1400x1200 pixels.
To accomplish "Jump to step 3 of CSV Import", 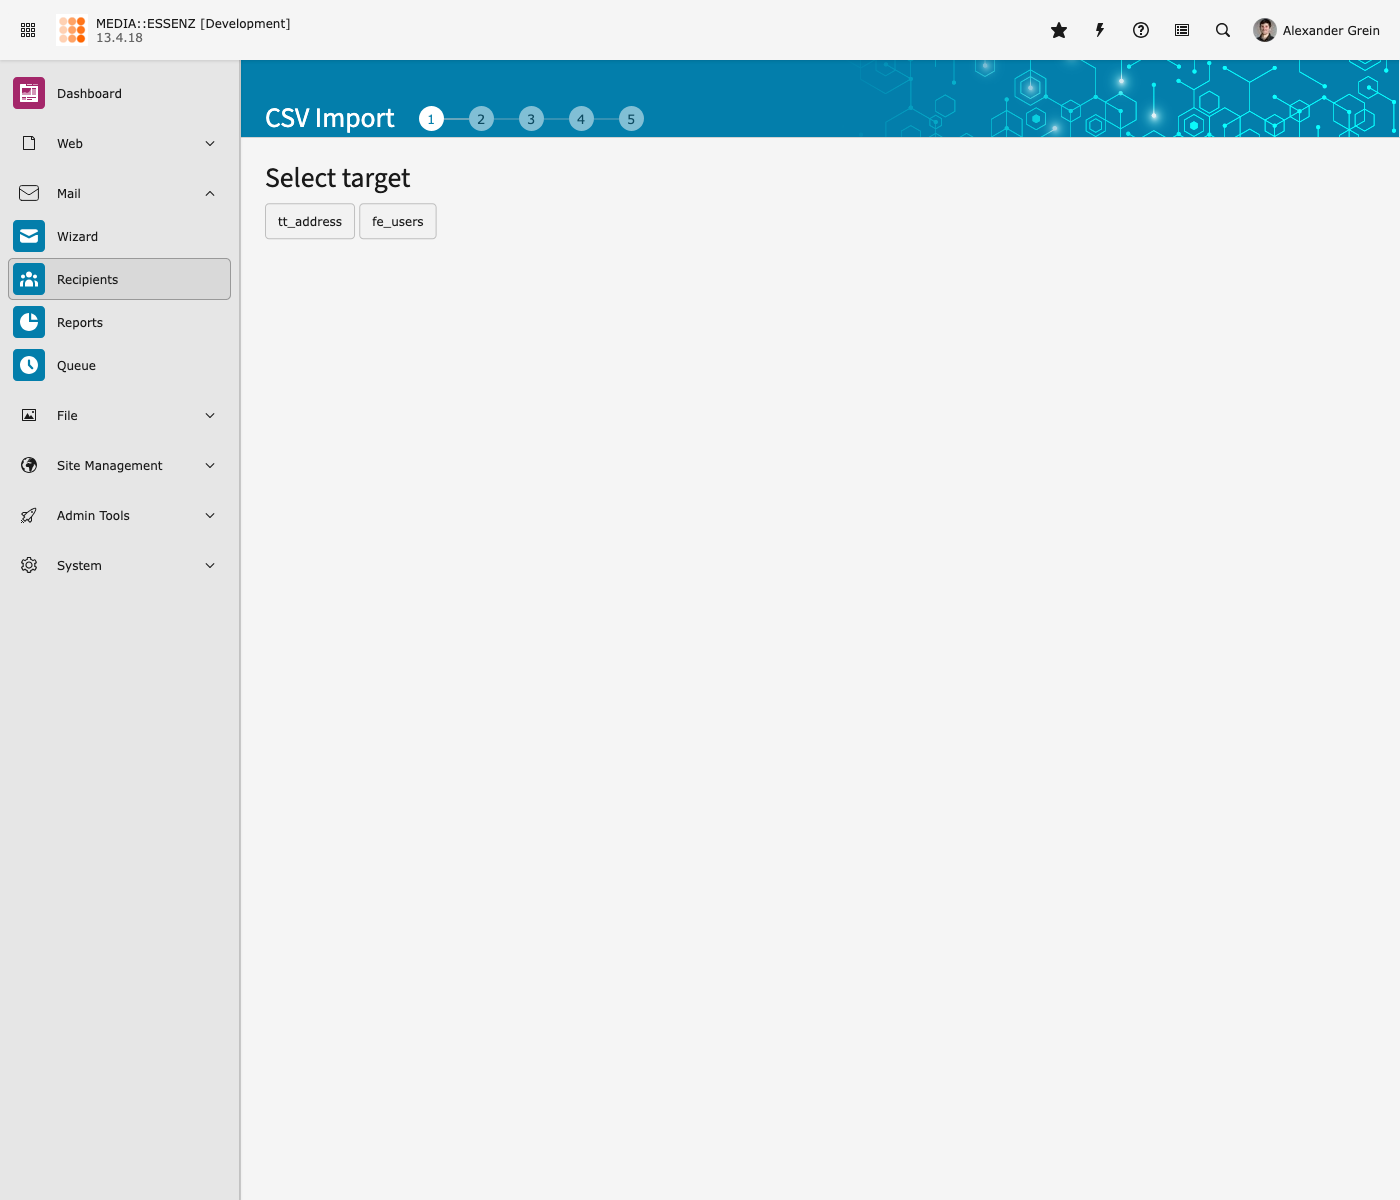I will [531, 119].
